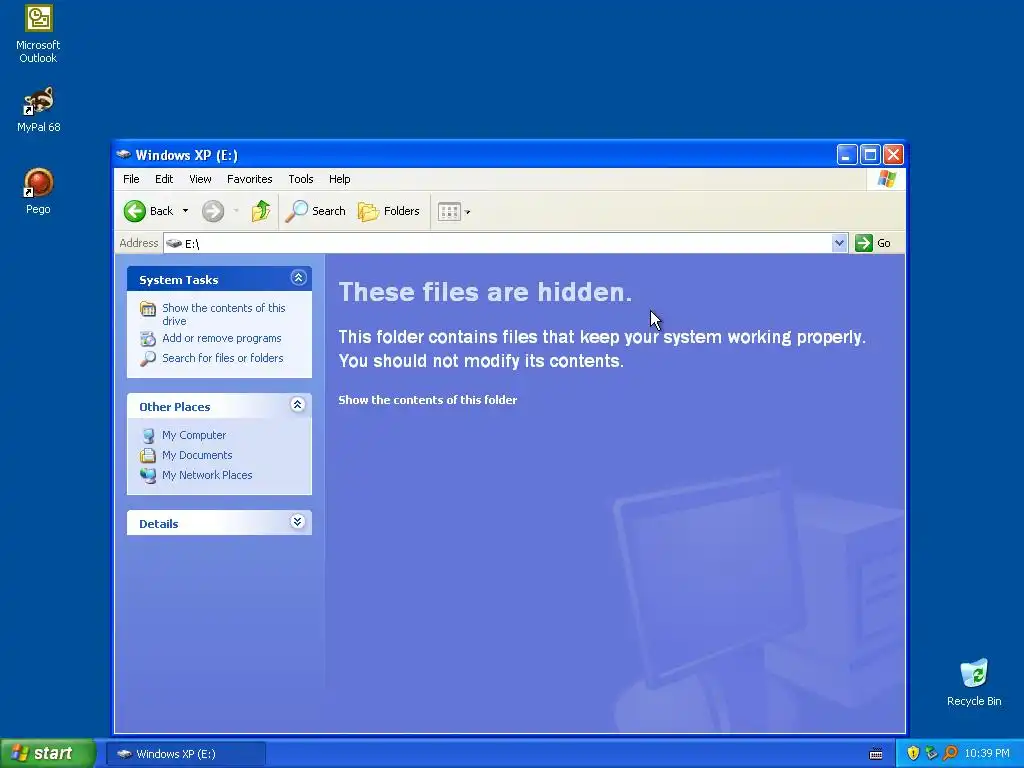Click the drive icon beside the task link
The image size is (1024, 768).
(148, 309)
